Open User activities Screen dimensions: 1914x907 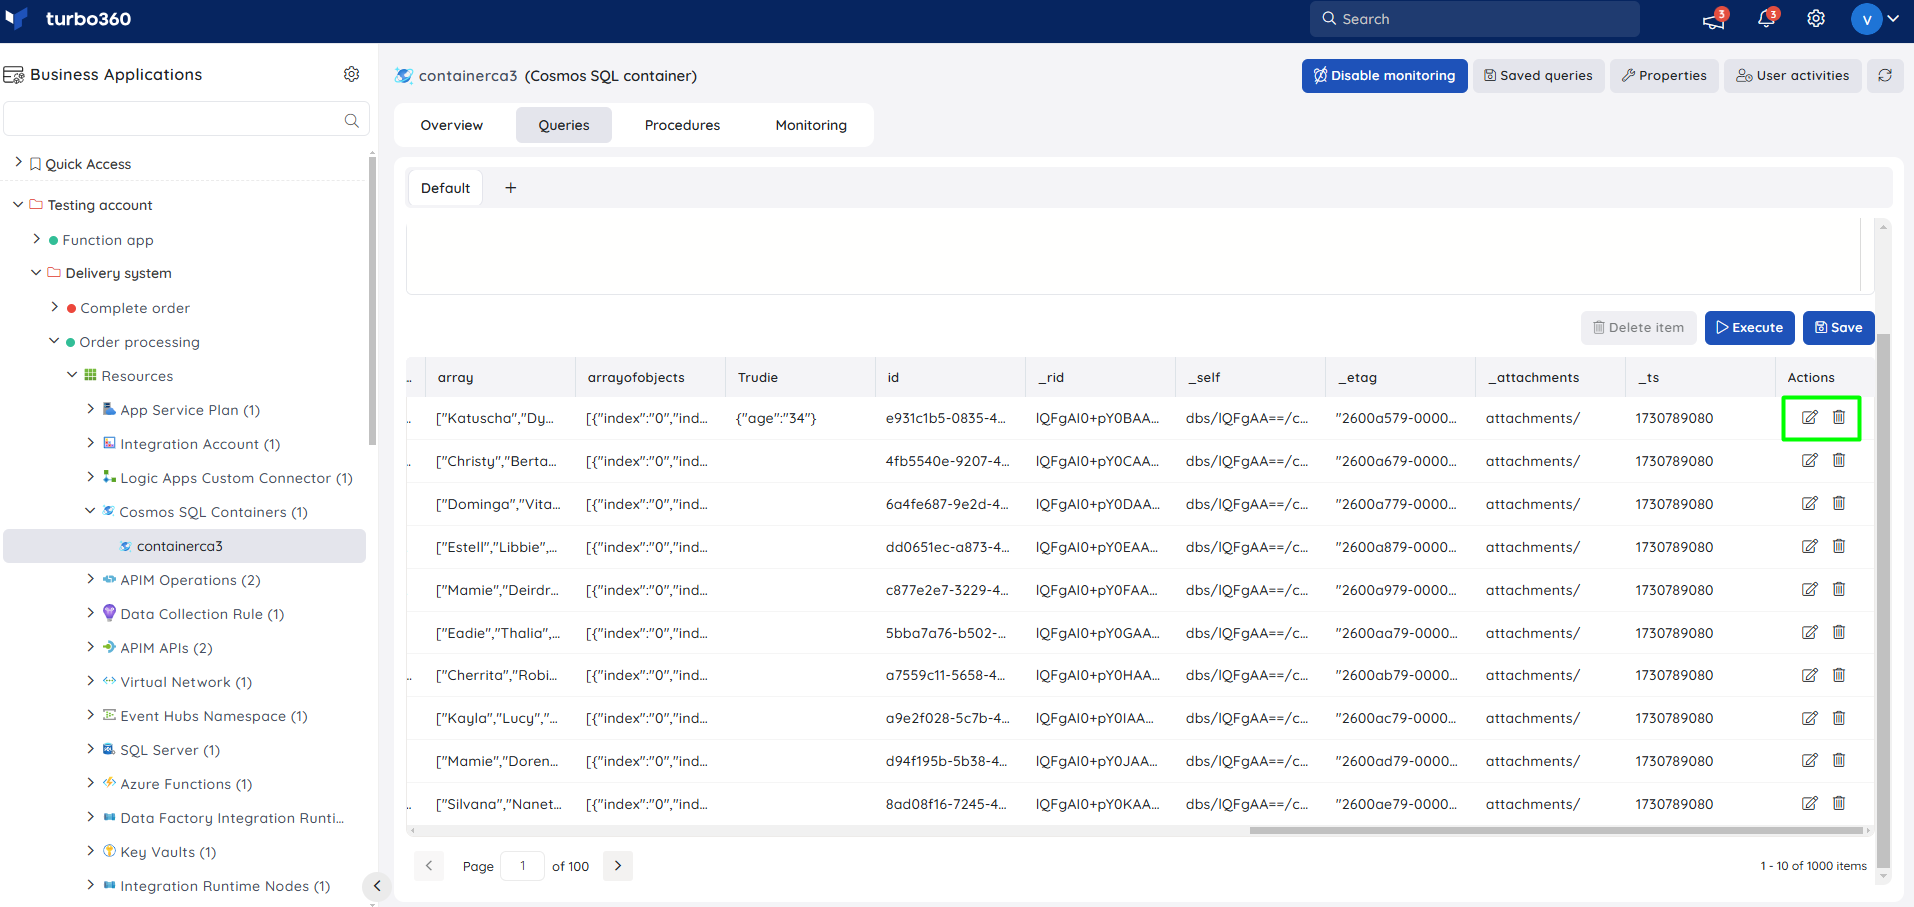click(1792, 76)
